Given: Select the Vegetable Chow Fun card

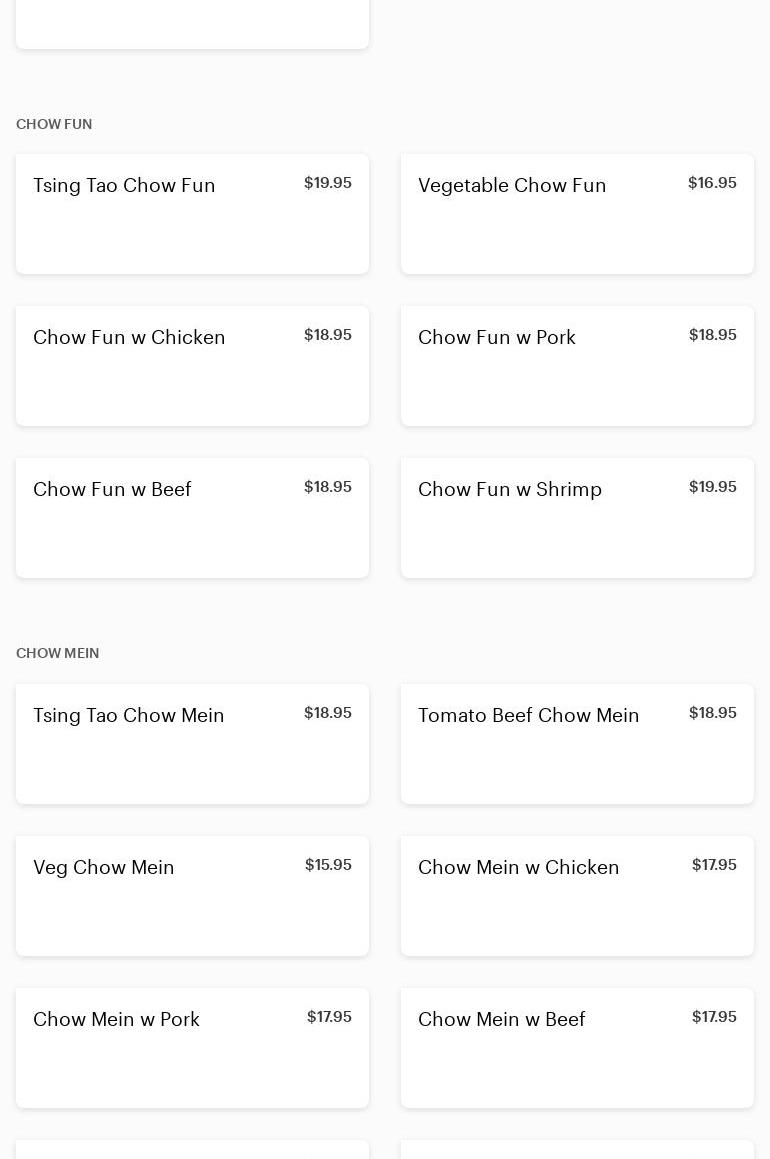Looking at the screenshot, I should 577,213.
